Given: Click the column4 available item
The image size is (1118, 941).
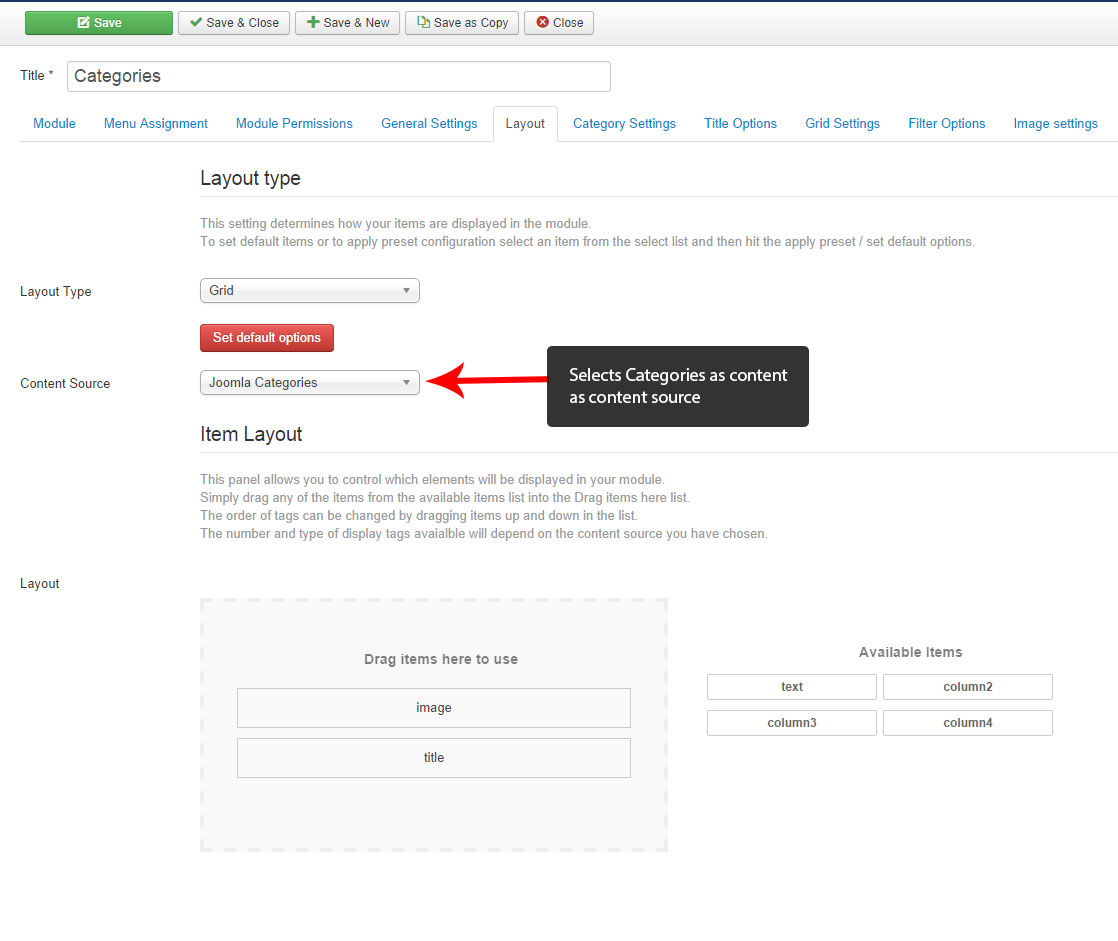Looking at the screenshot, I should click(x=968, y=723).
